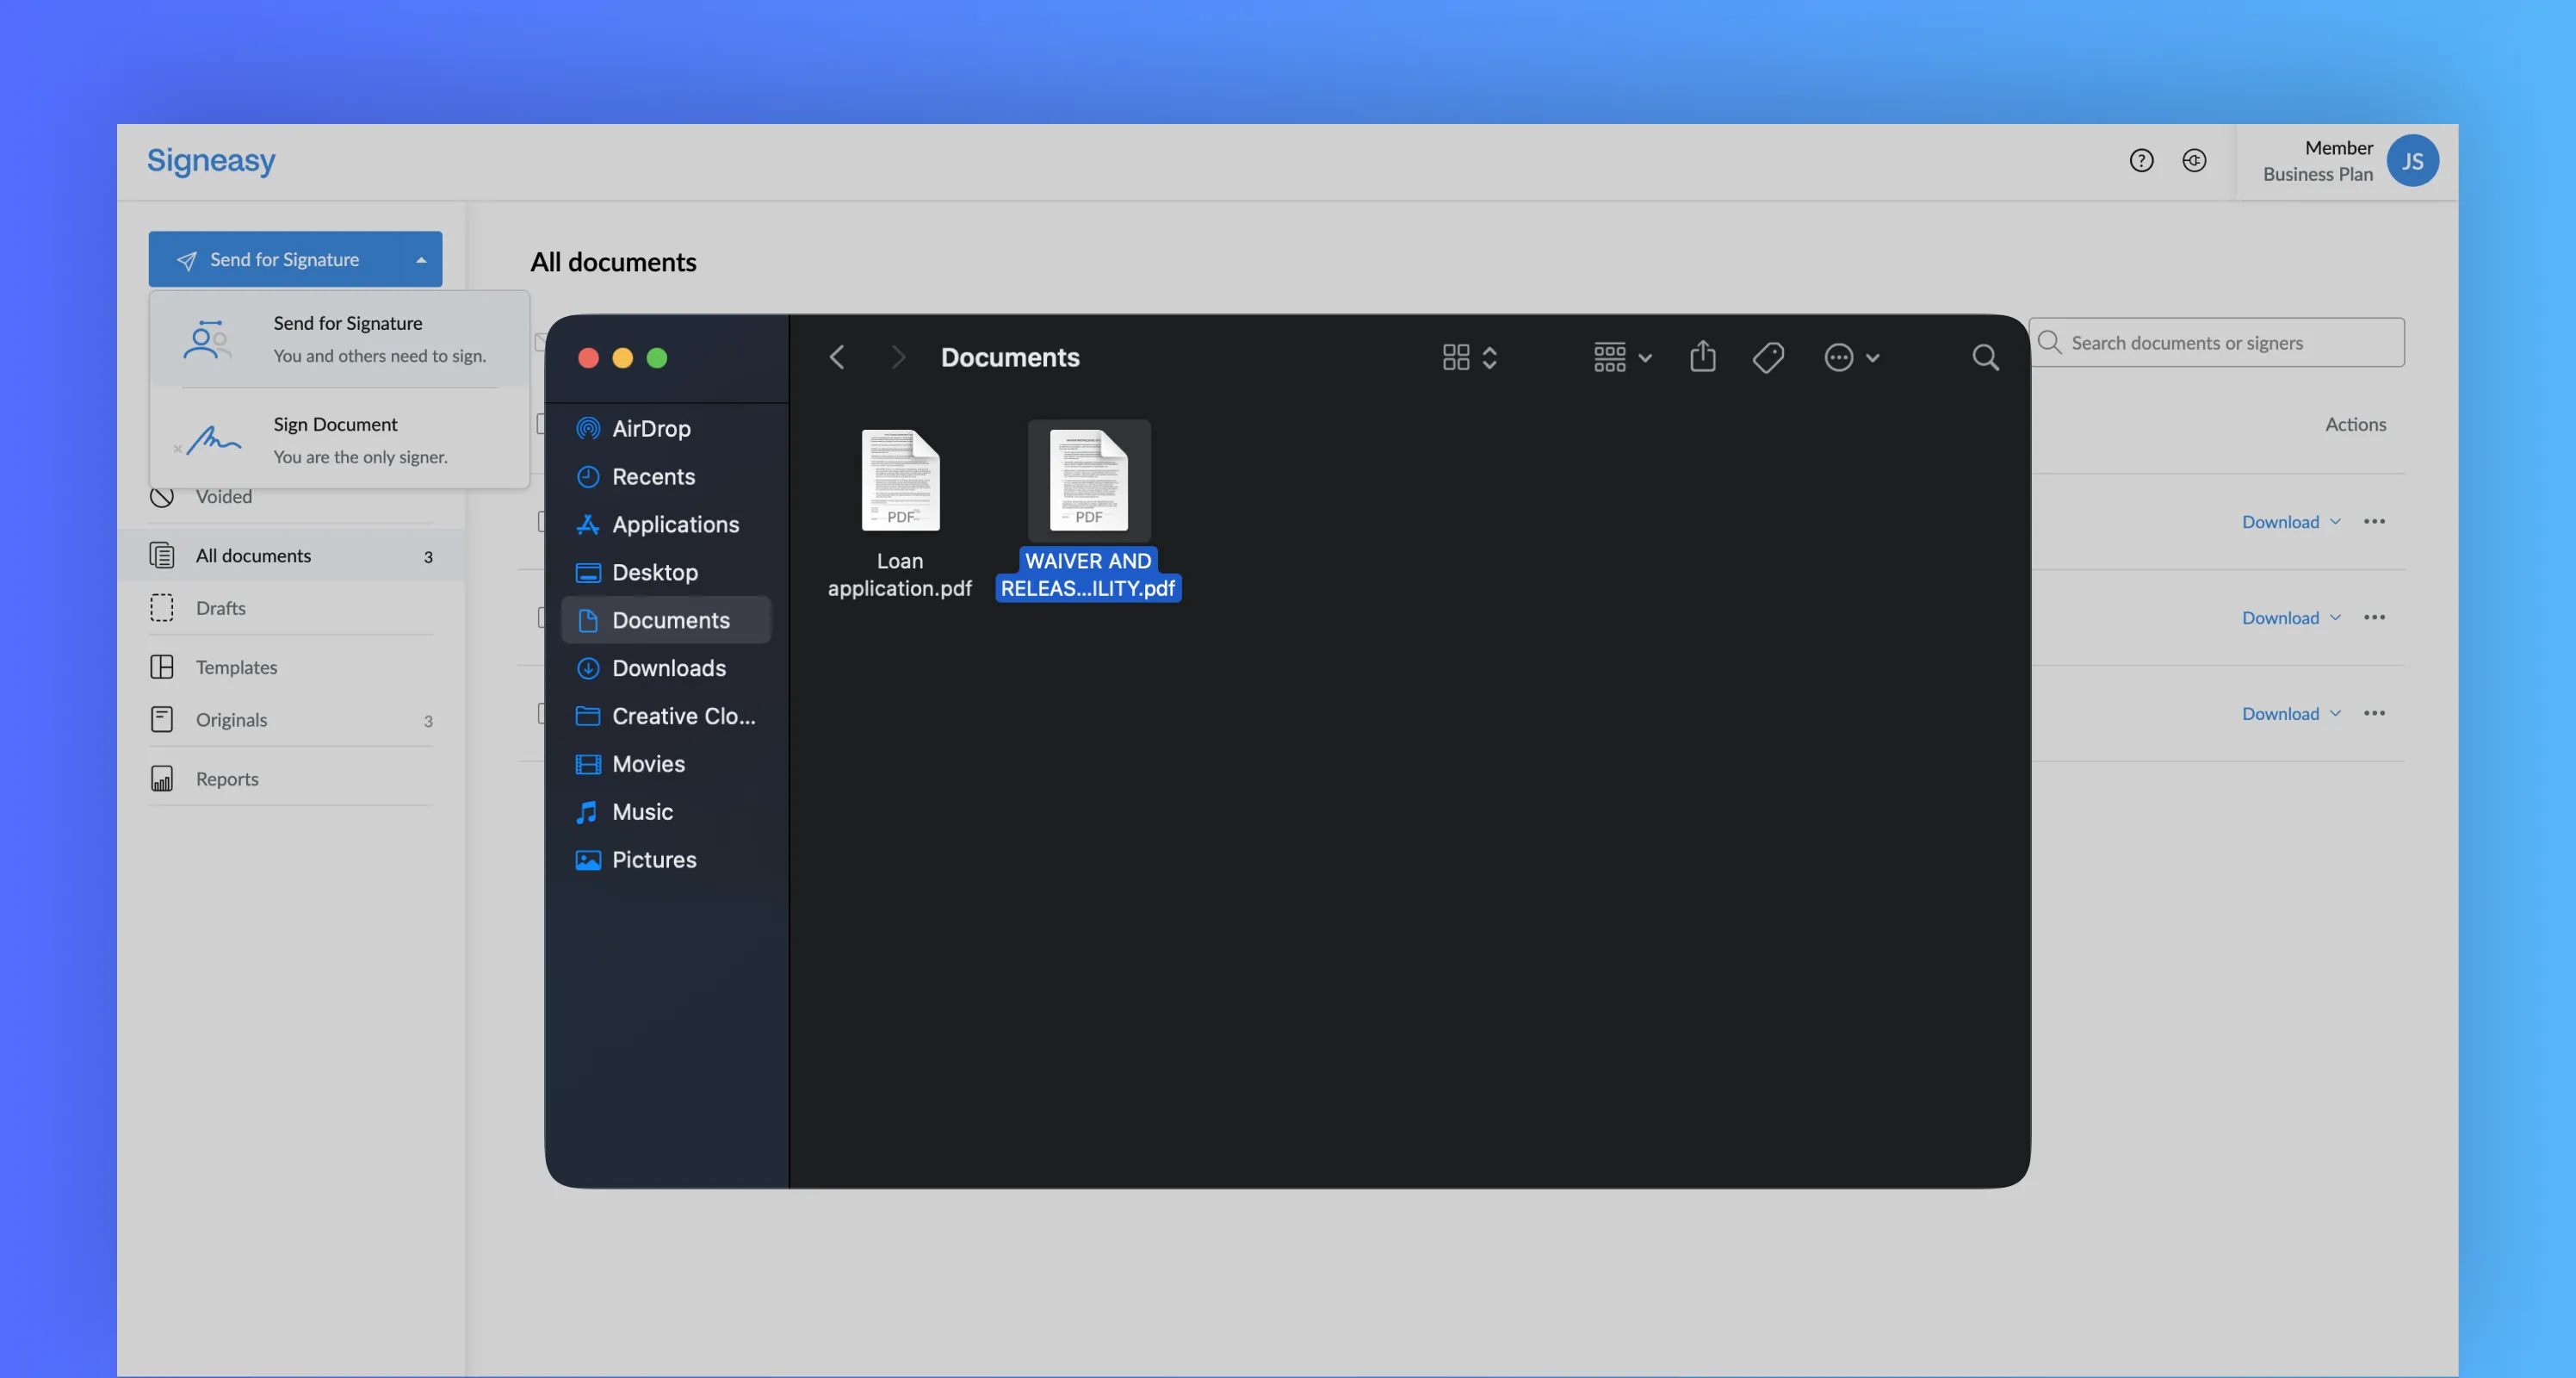The image size is (2576, 1378).
Task: Open Downloads in the Finder sidebar
Action: click(x=668, y=668)
